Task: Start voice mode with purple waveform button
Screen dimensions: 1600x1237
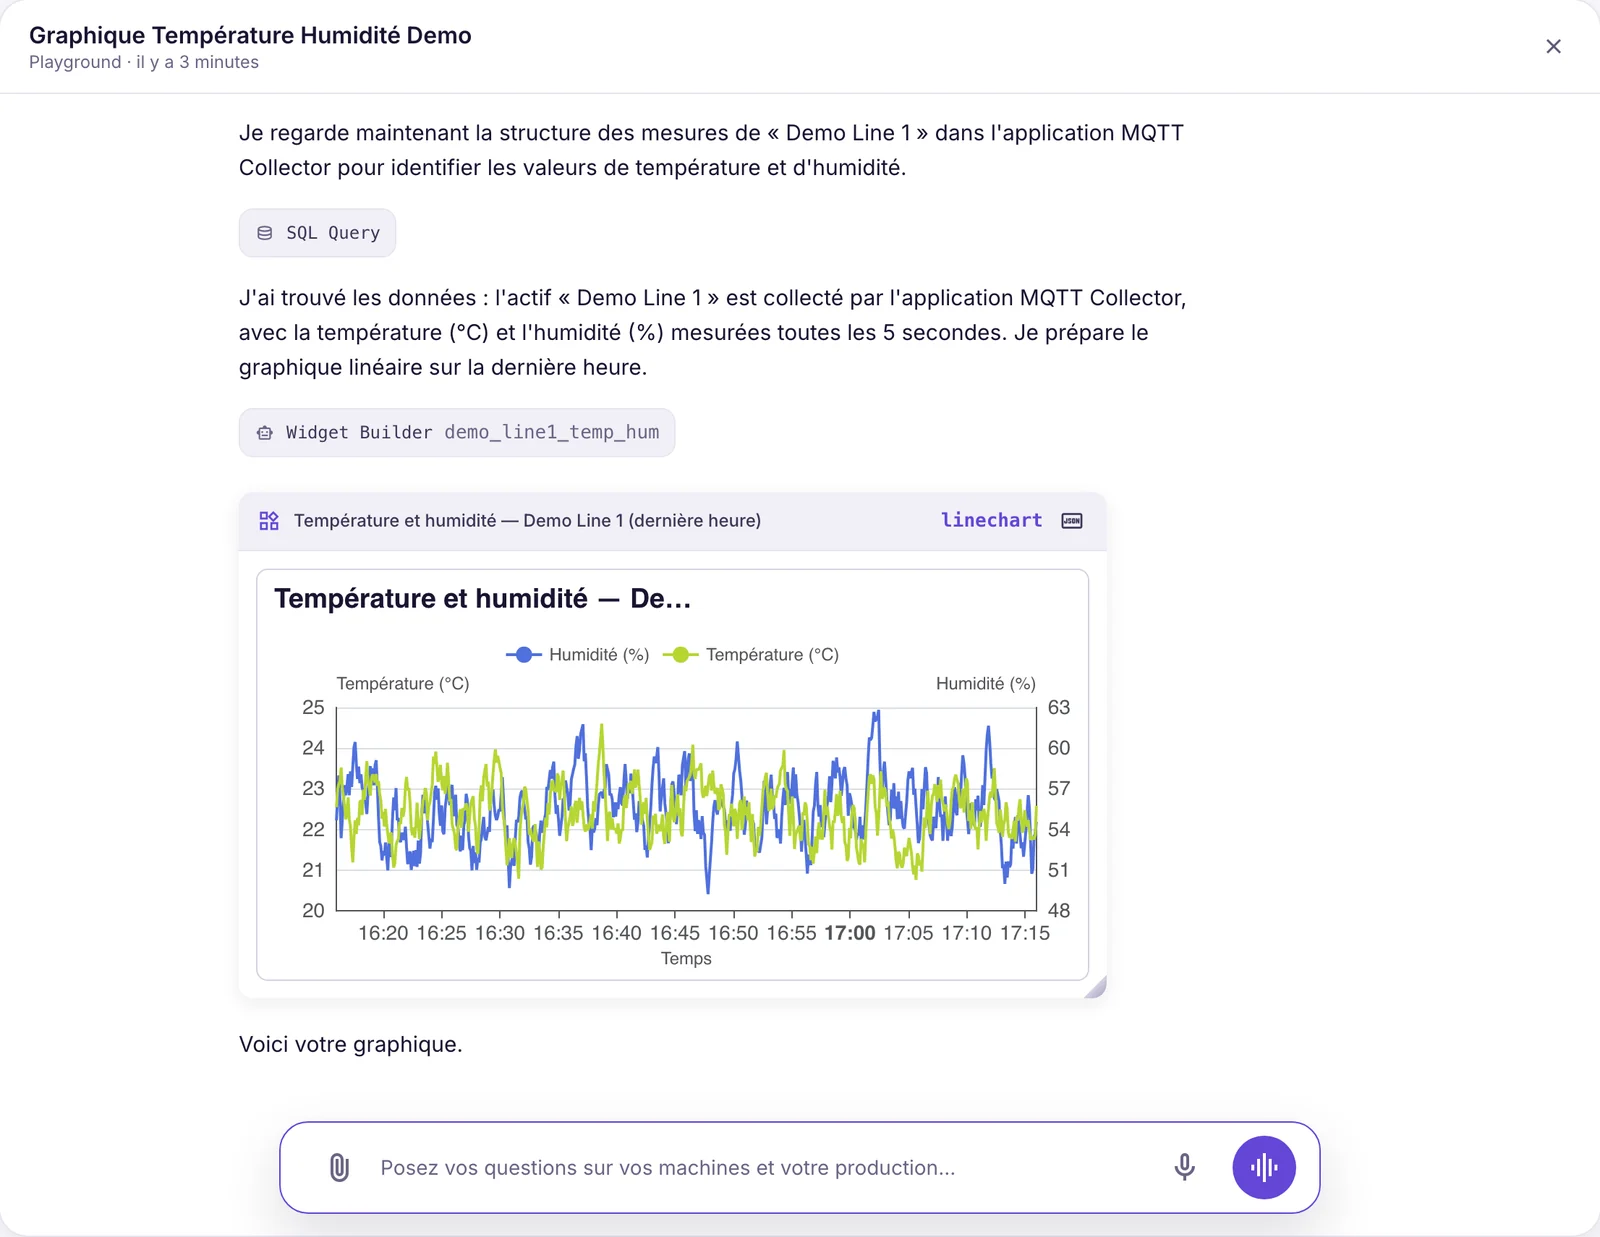Action: [x=1264, y=1168]
